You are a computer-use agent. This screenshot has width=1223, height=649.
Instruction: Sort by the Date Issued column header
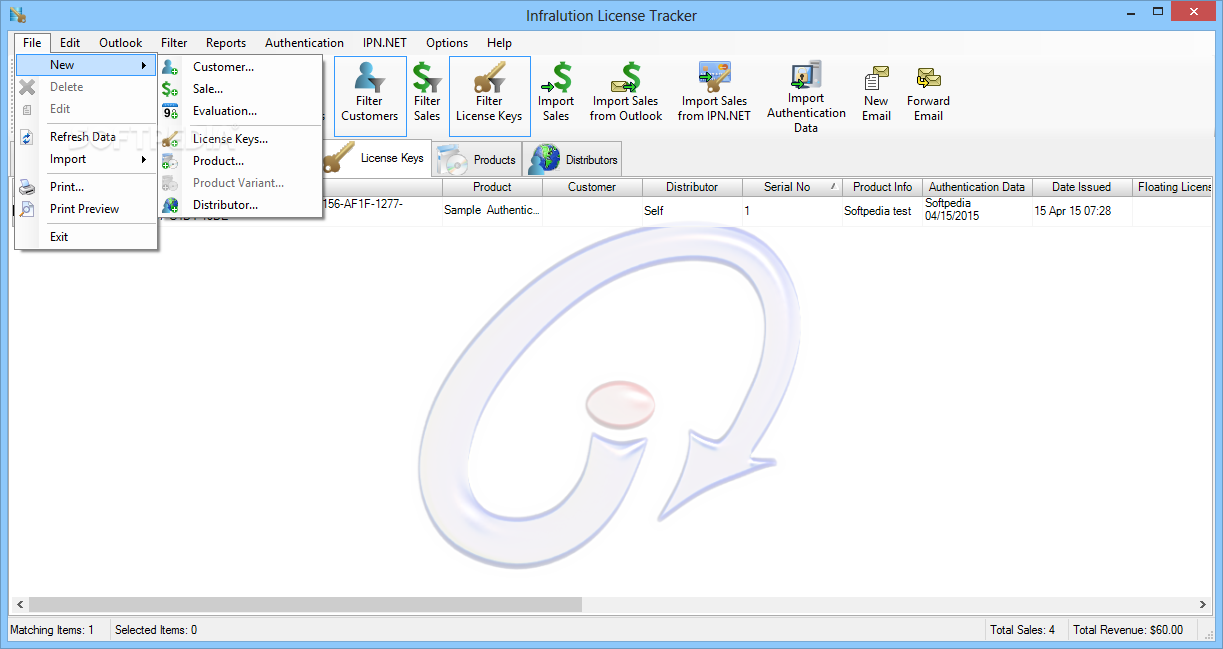1081,187
